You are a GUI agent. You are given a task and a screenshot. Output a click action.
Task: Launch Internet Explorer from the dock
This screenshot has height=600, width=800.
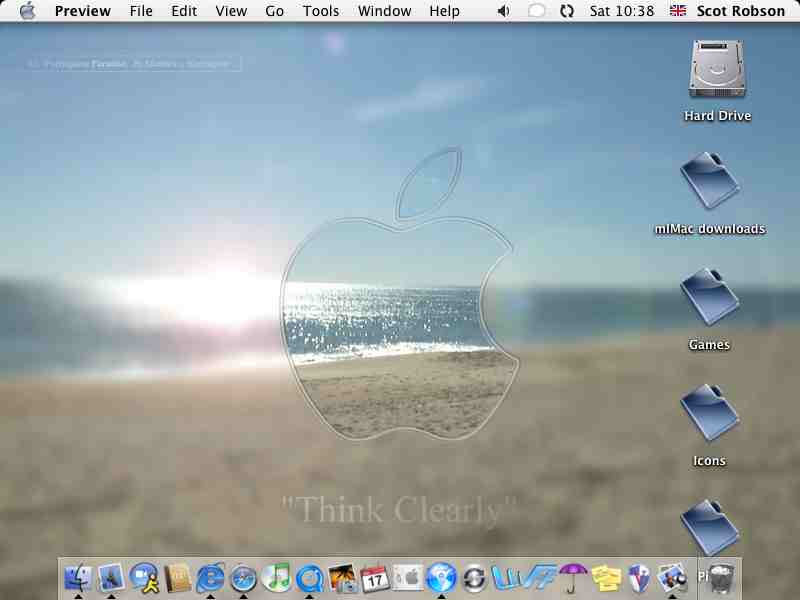pos(210,578)
